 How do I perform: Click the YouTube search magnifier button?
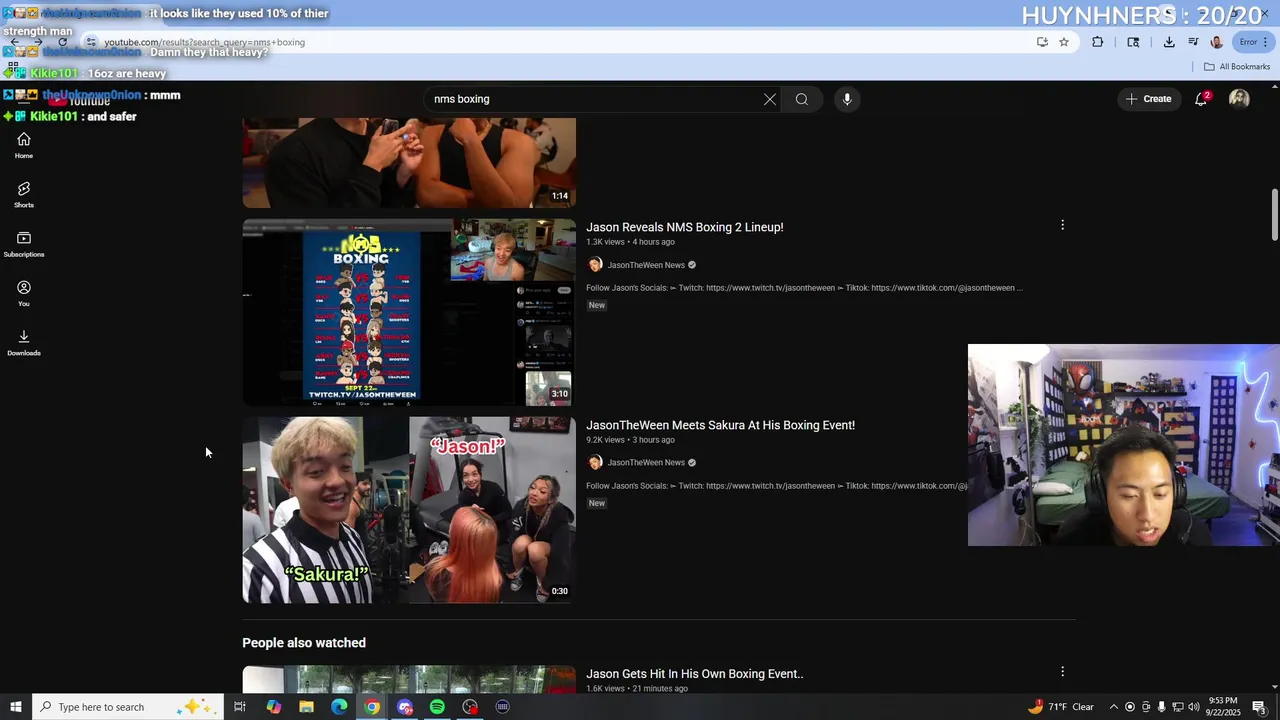pos(802,99)
